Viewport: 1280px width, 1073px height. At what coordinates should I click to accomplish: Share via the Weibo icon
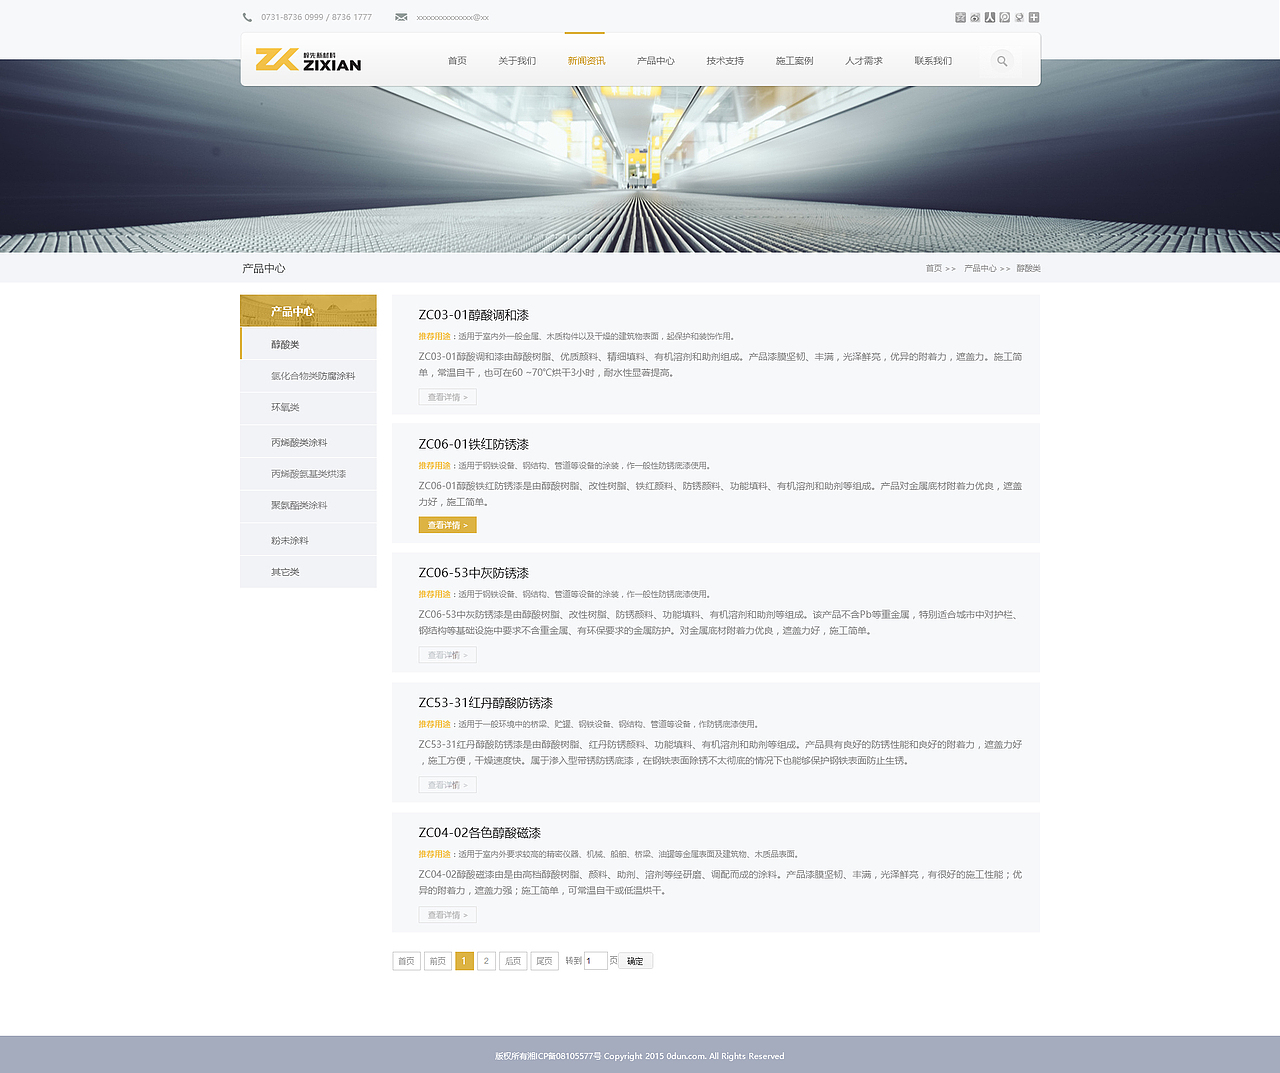975,17
